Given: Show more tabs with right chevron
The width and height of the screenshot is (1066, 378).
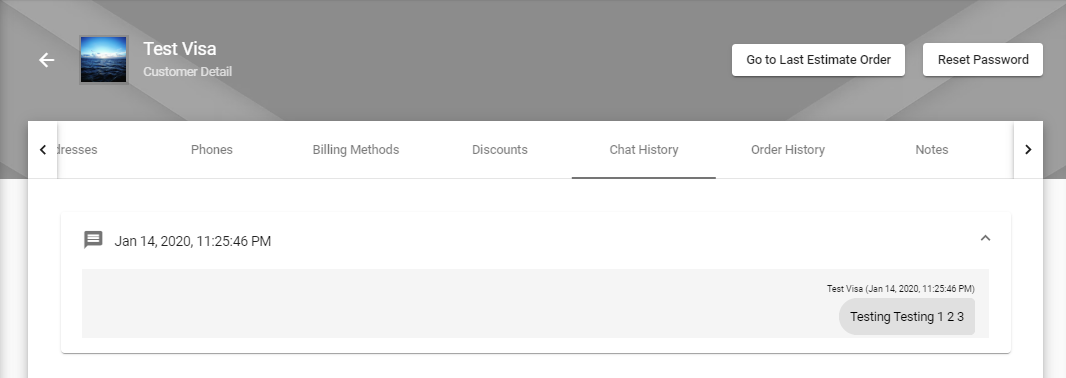Looking at the screenshot, I should pos(1028,150).
